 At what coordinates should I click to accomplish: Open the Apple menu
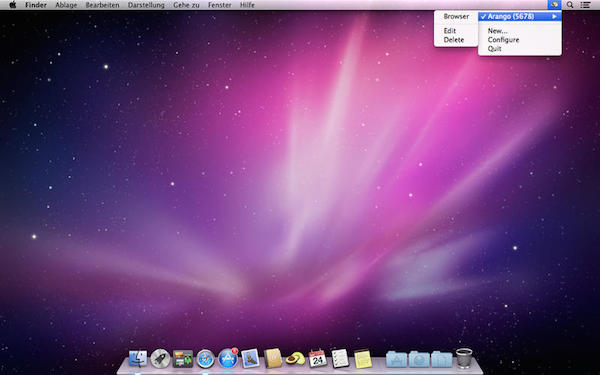(13, 5)
